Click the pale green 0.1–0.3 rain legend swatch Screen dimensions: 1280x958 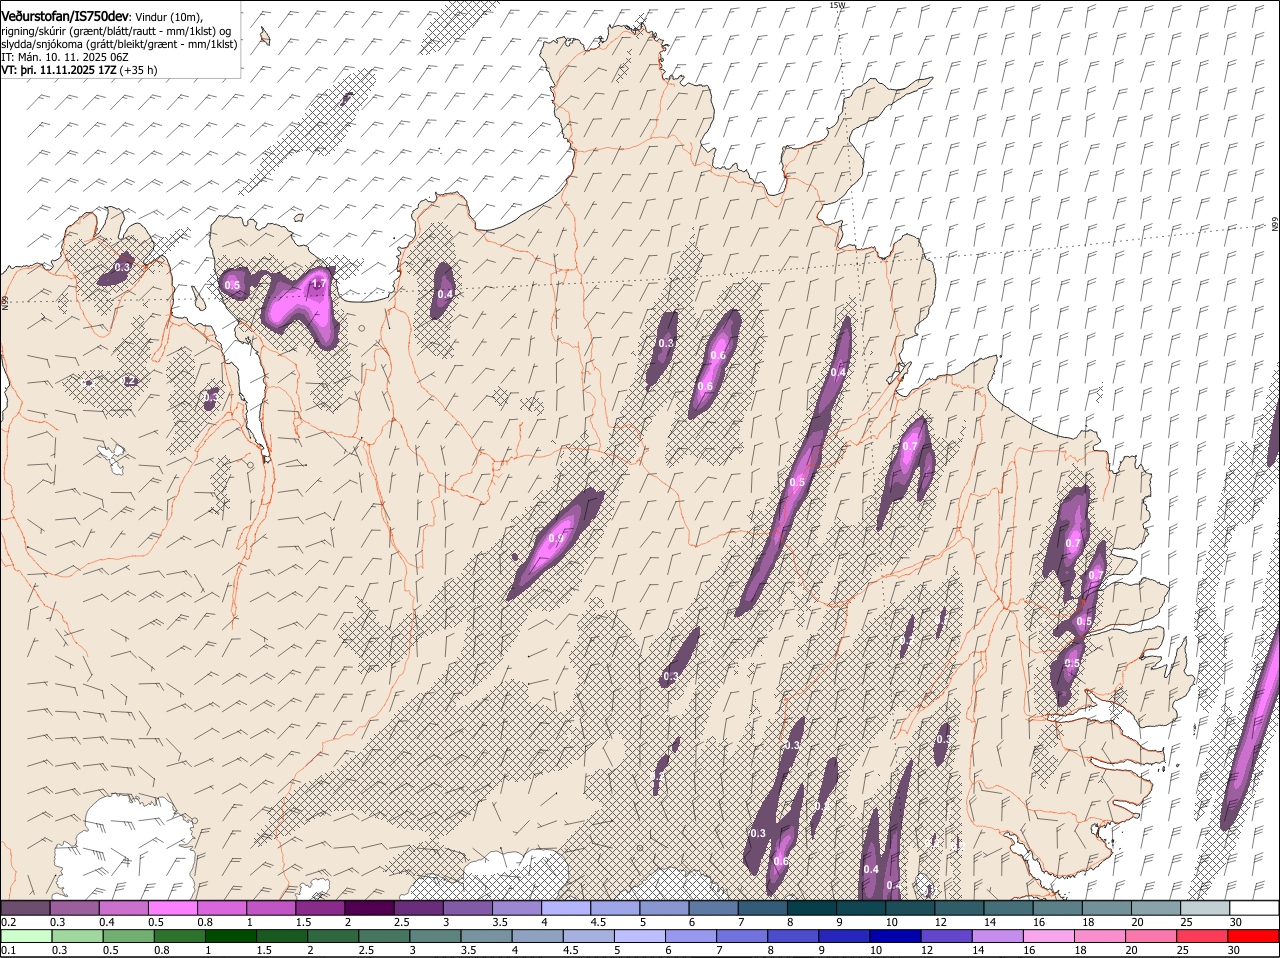(x=25, y=936)
